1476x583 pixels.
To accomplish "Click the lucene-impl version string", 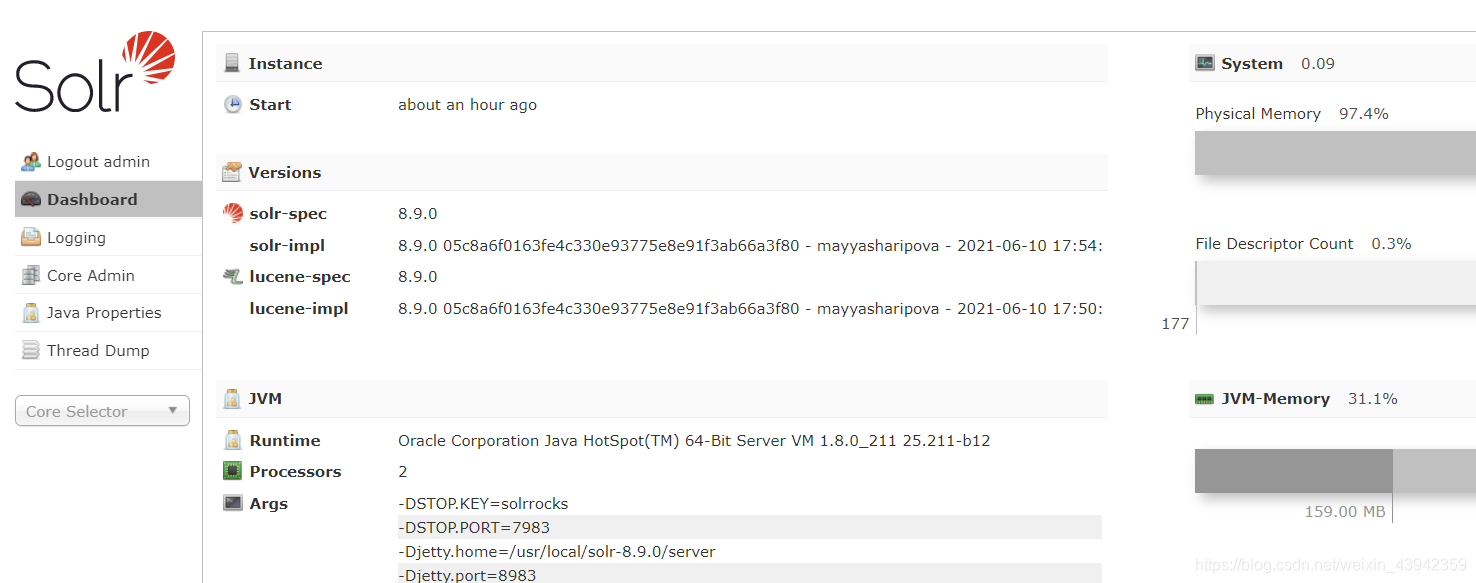I will point(750,308).
